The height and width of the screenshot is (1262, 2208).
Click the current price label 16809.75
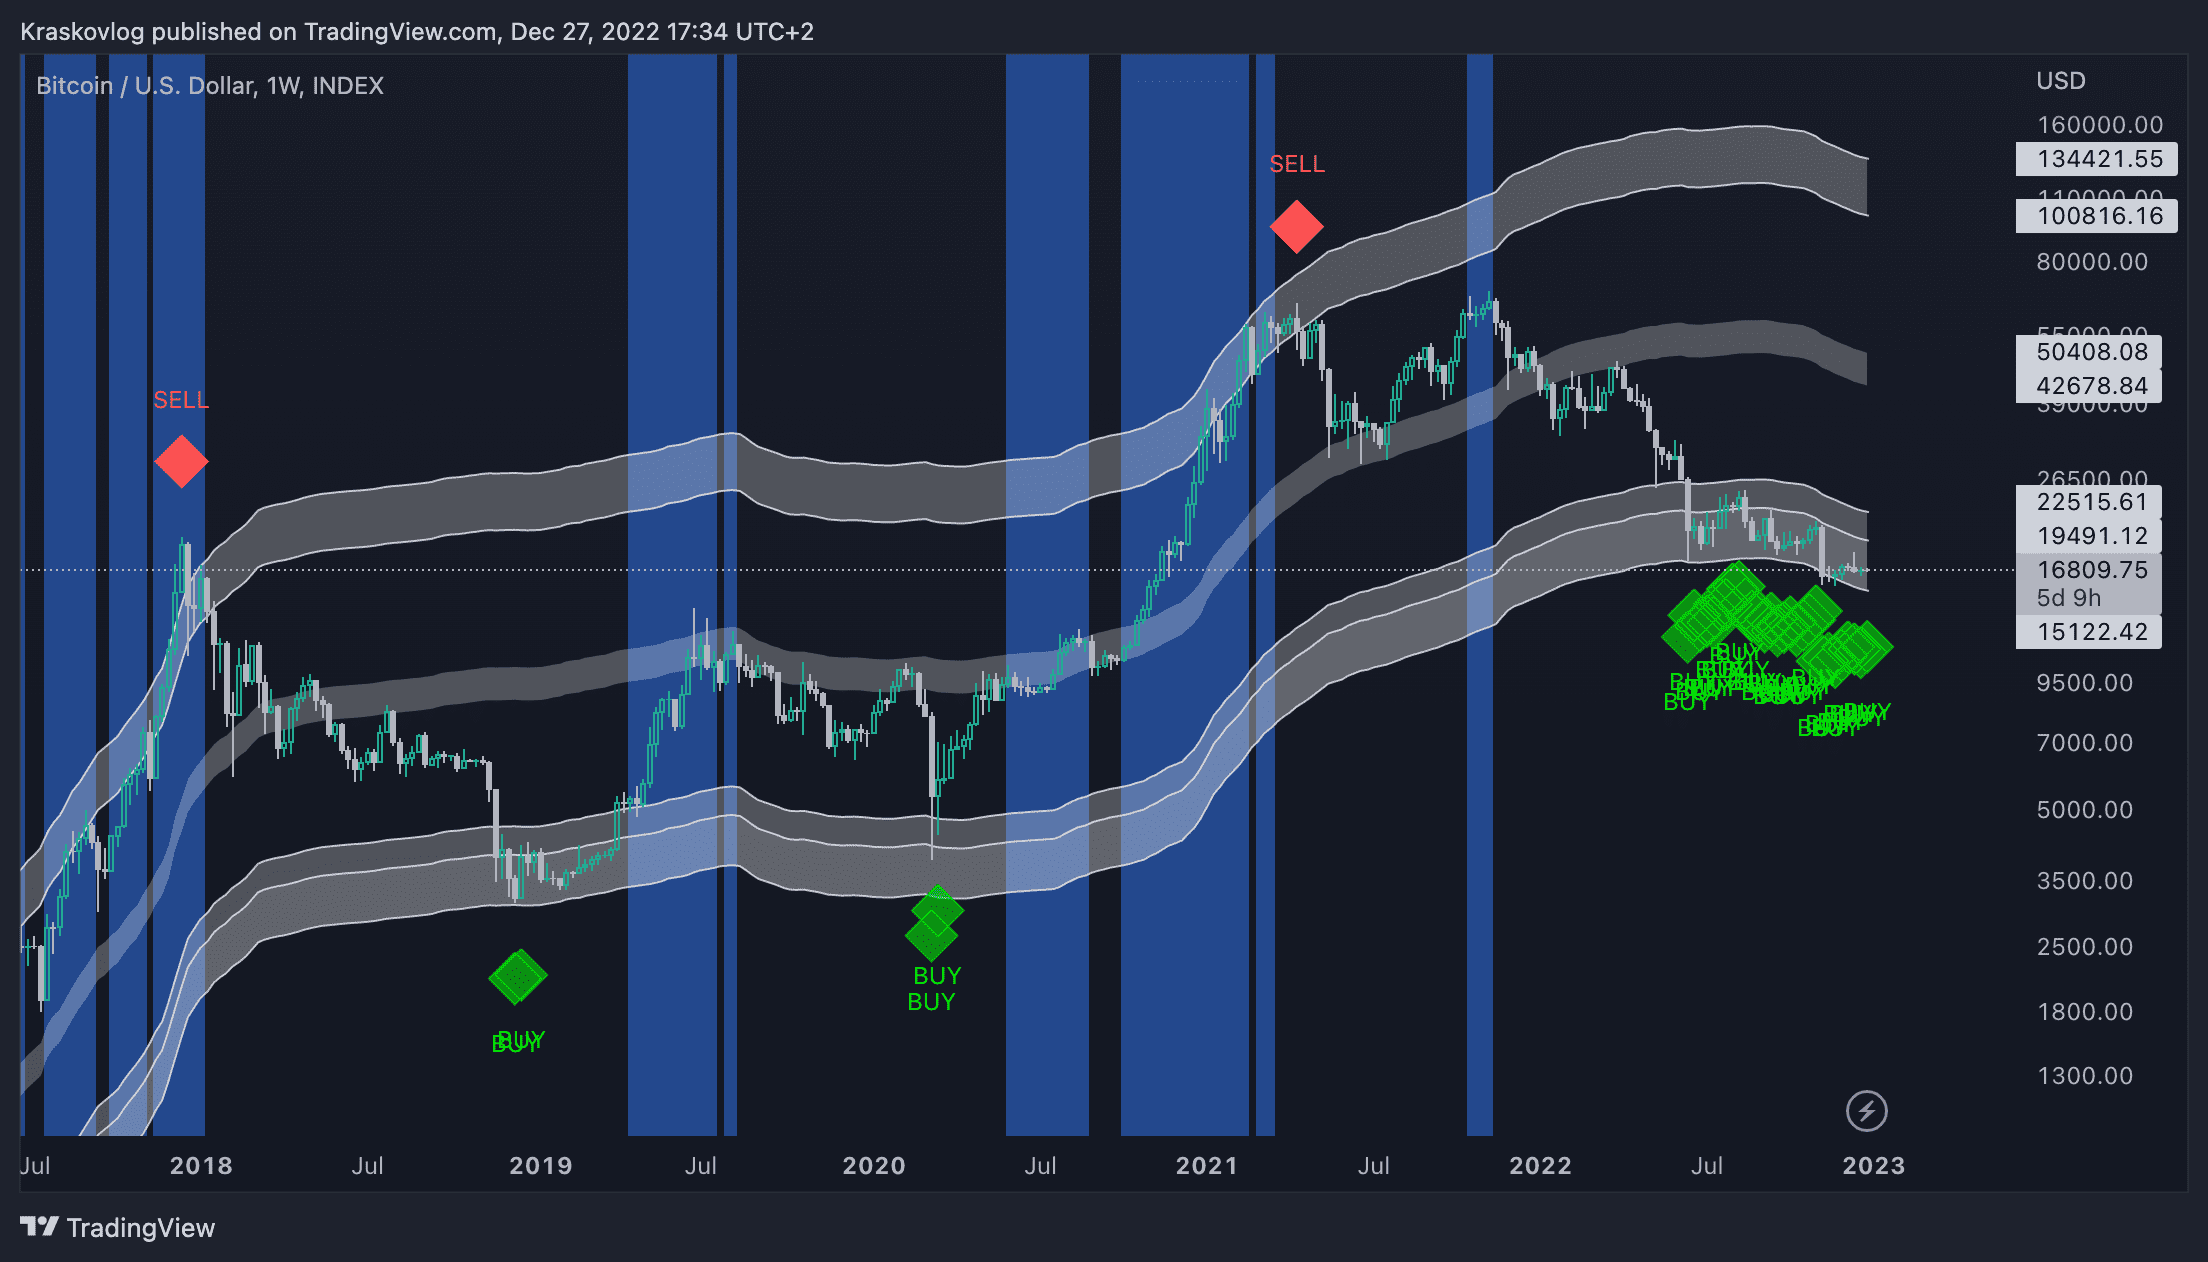tap(2092, 570)
